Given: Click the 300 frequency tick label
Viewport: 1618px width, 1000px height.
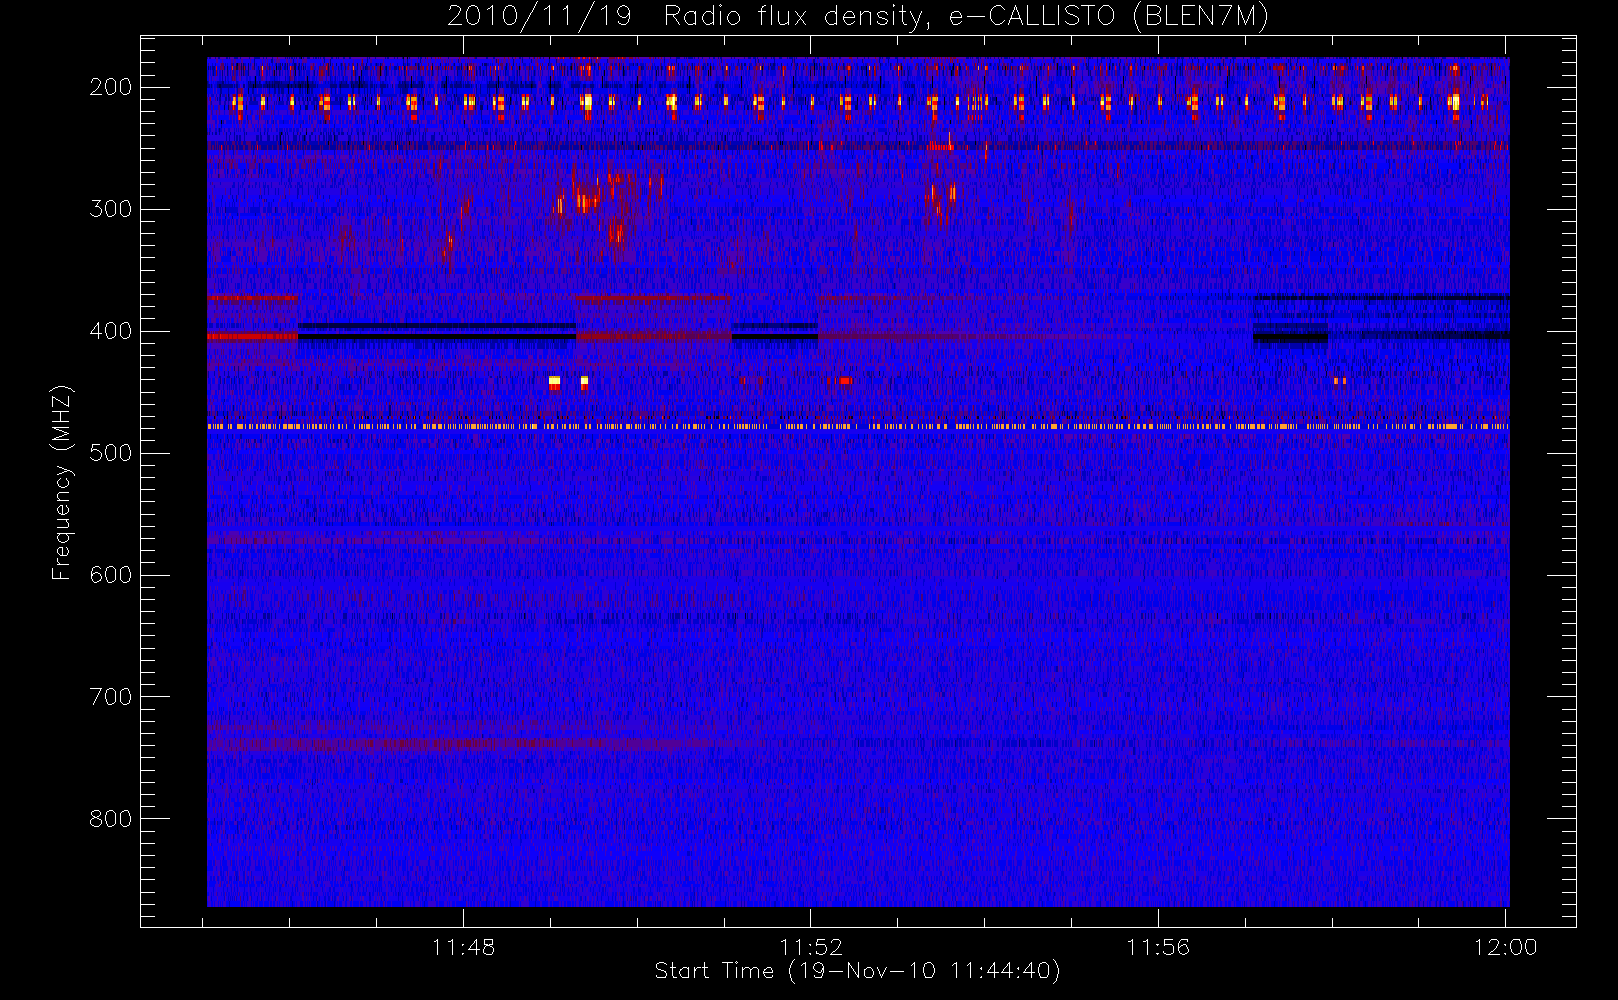Looking at the screenshot, I should 111,209.
